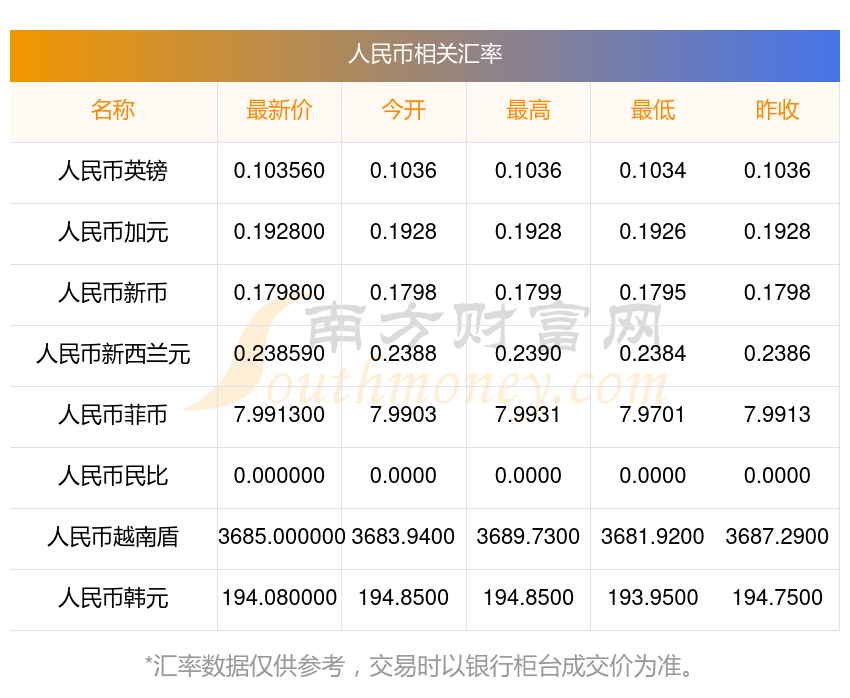Click 人民币新西兰元 lowest value 0.2384
The image size is (850, 698).
click(653, 354)
